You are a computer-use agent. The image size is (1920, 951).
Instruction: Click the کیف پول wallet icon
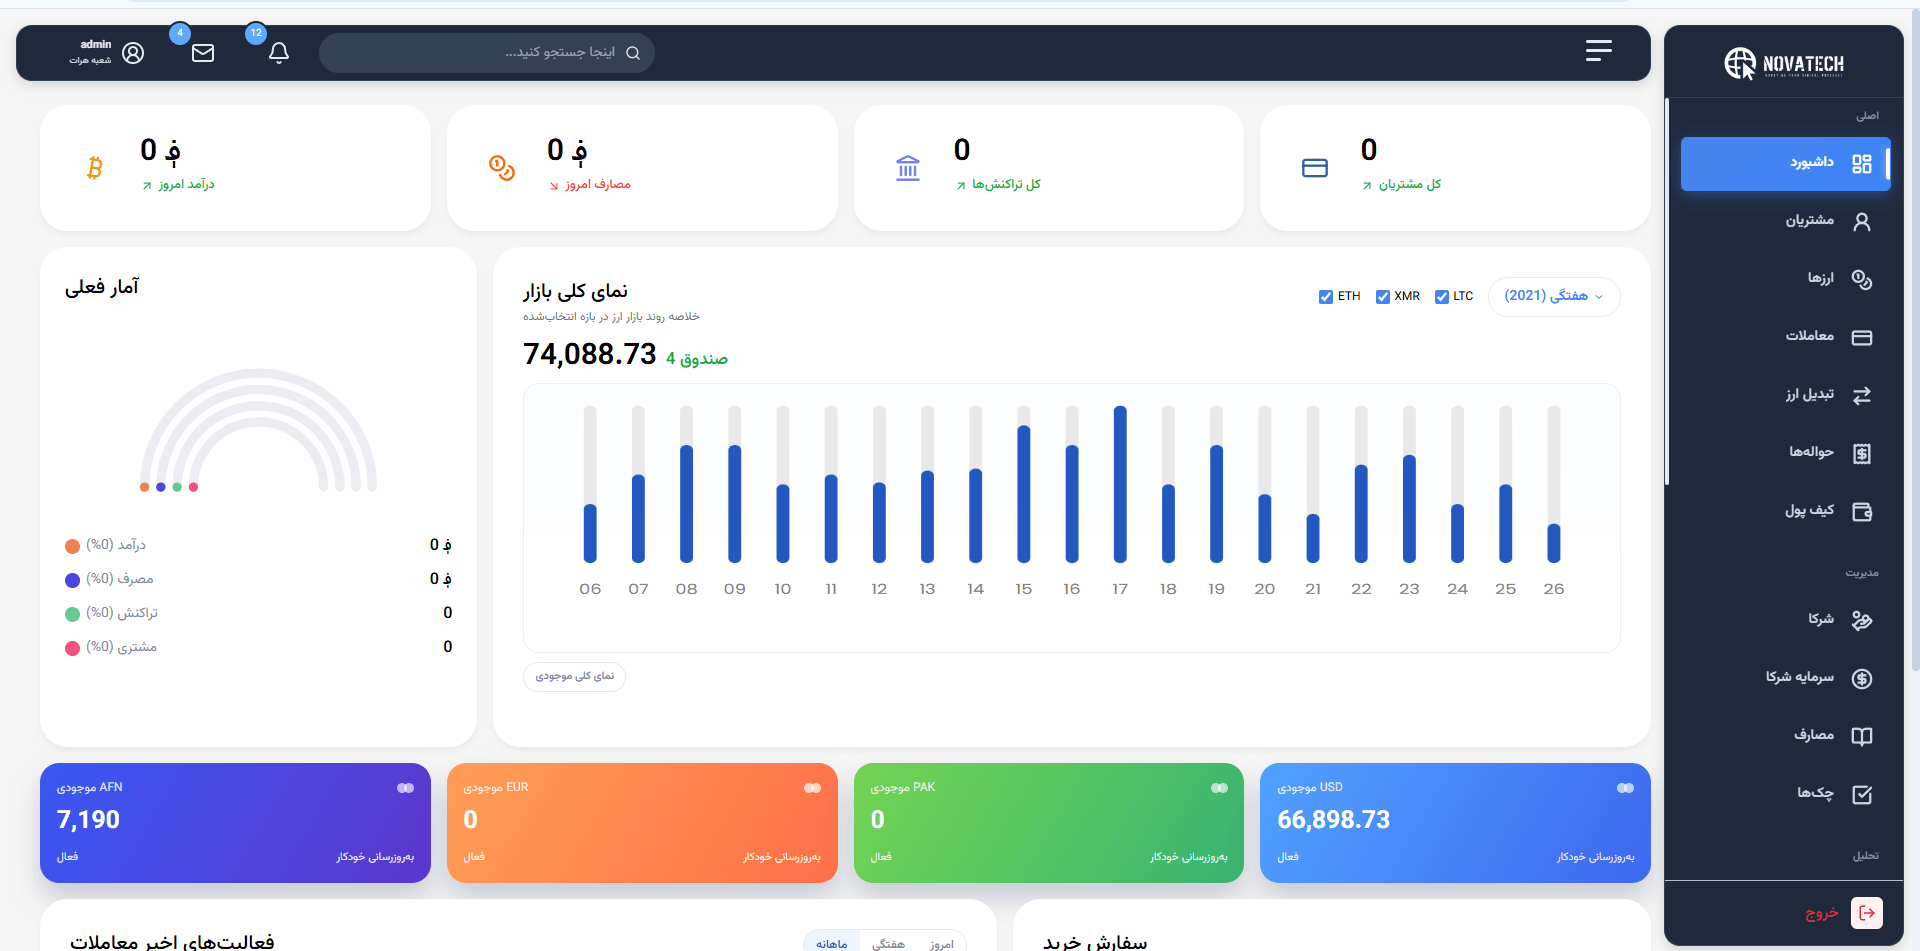click(x=1862, y=512)
